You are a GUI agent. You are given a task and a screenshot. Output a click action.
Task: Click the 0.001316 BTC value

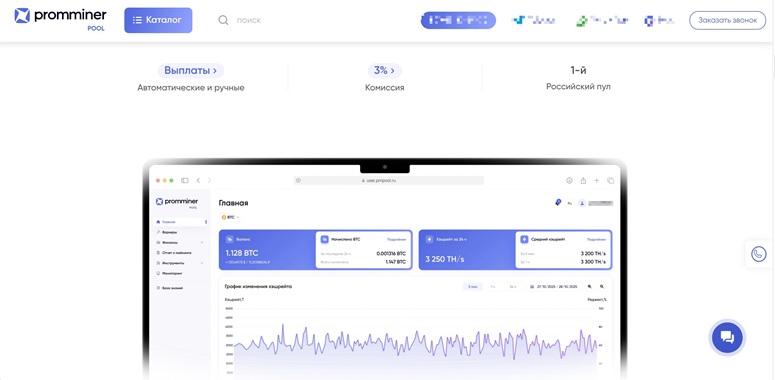tap(391, 253)
